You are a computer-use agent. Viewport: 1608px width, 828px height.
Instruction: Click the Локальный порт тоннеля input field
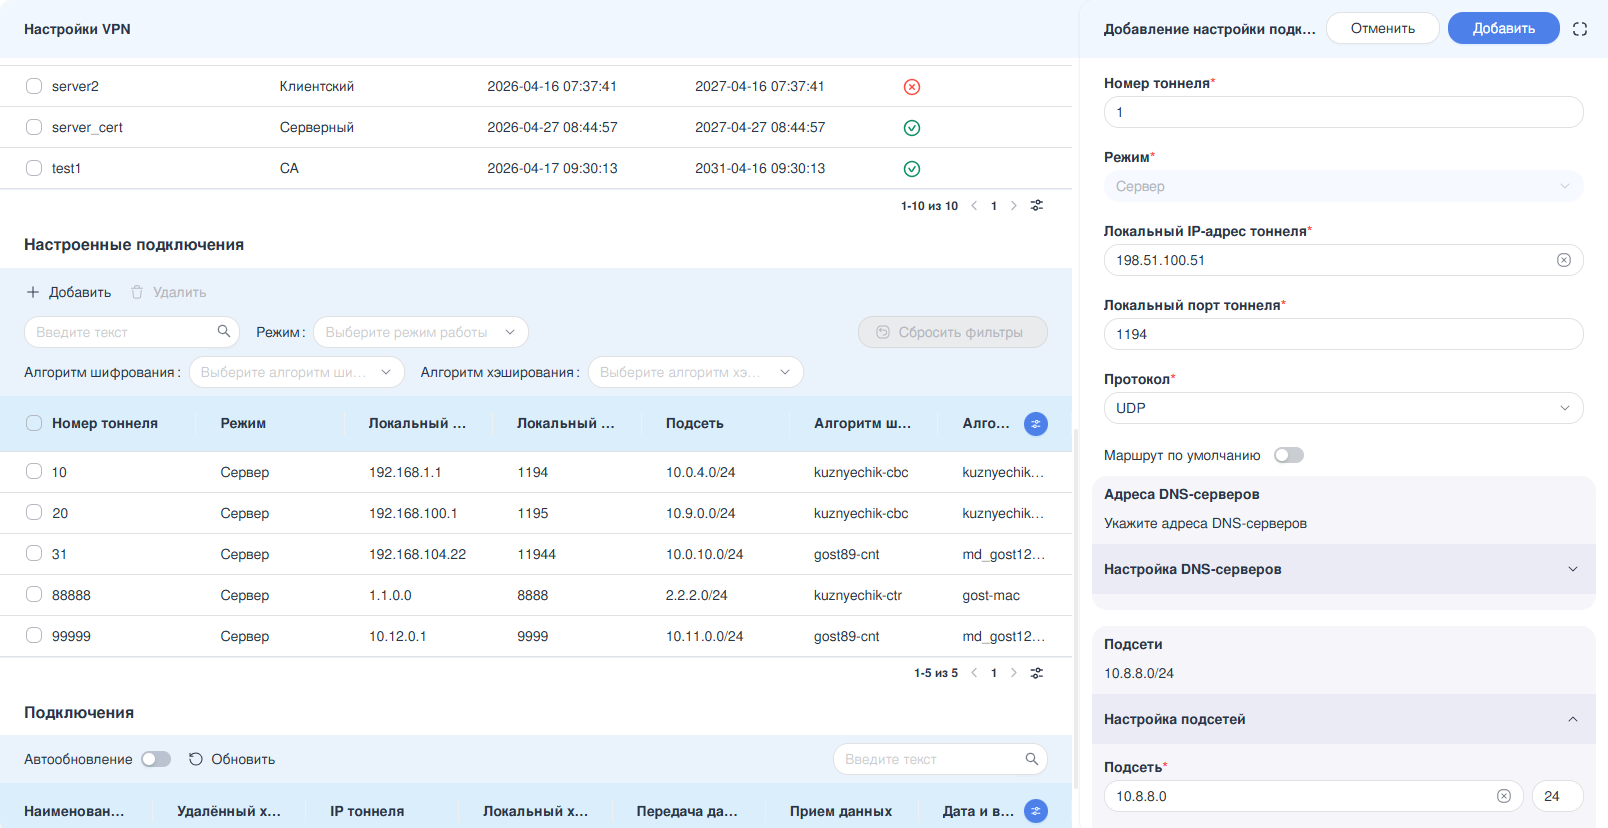tap(1343, 334)
